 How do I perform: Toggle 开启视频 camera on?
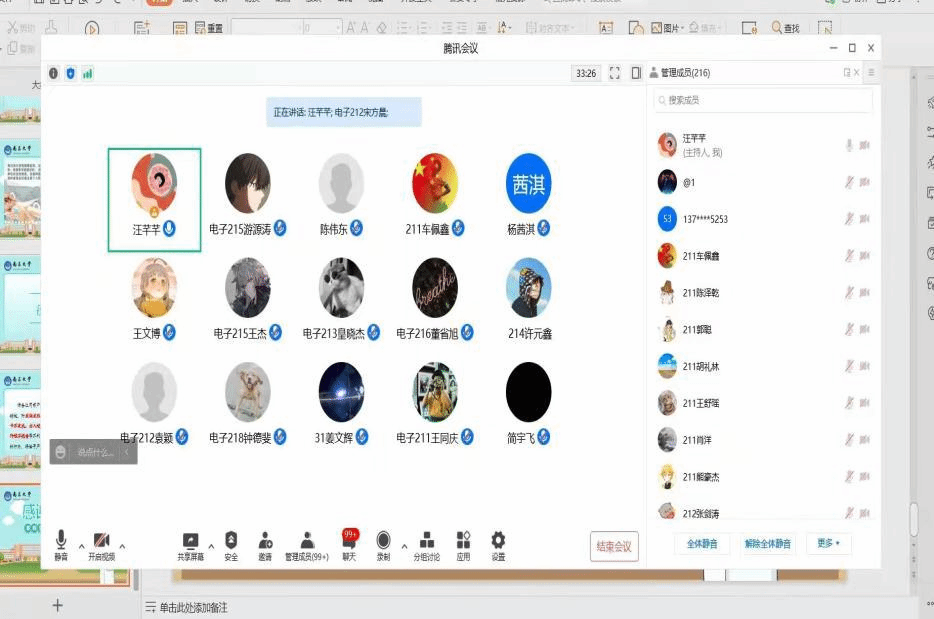click(x=101, y=541)
